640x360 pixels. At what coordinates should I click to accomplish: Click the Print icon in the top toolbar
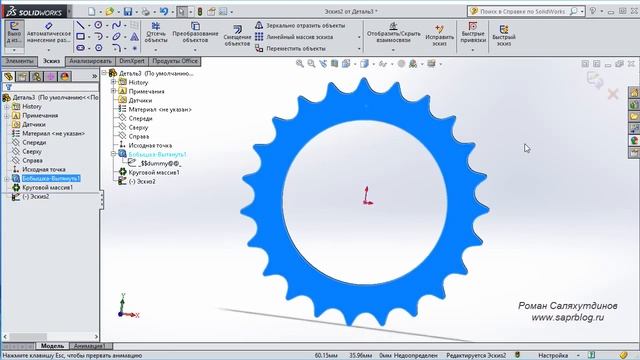coord(146,12)
